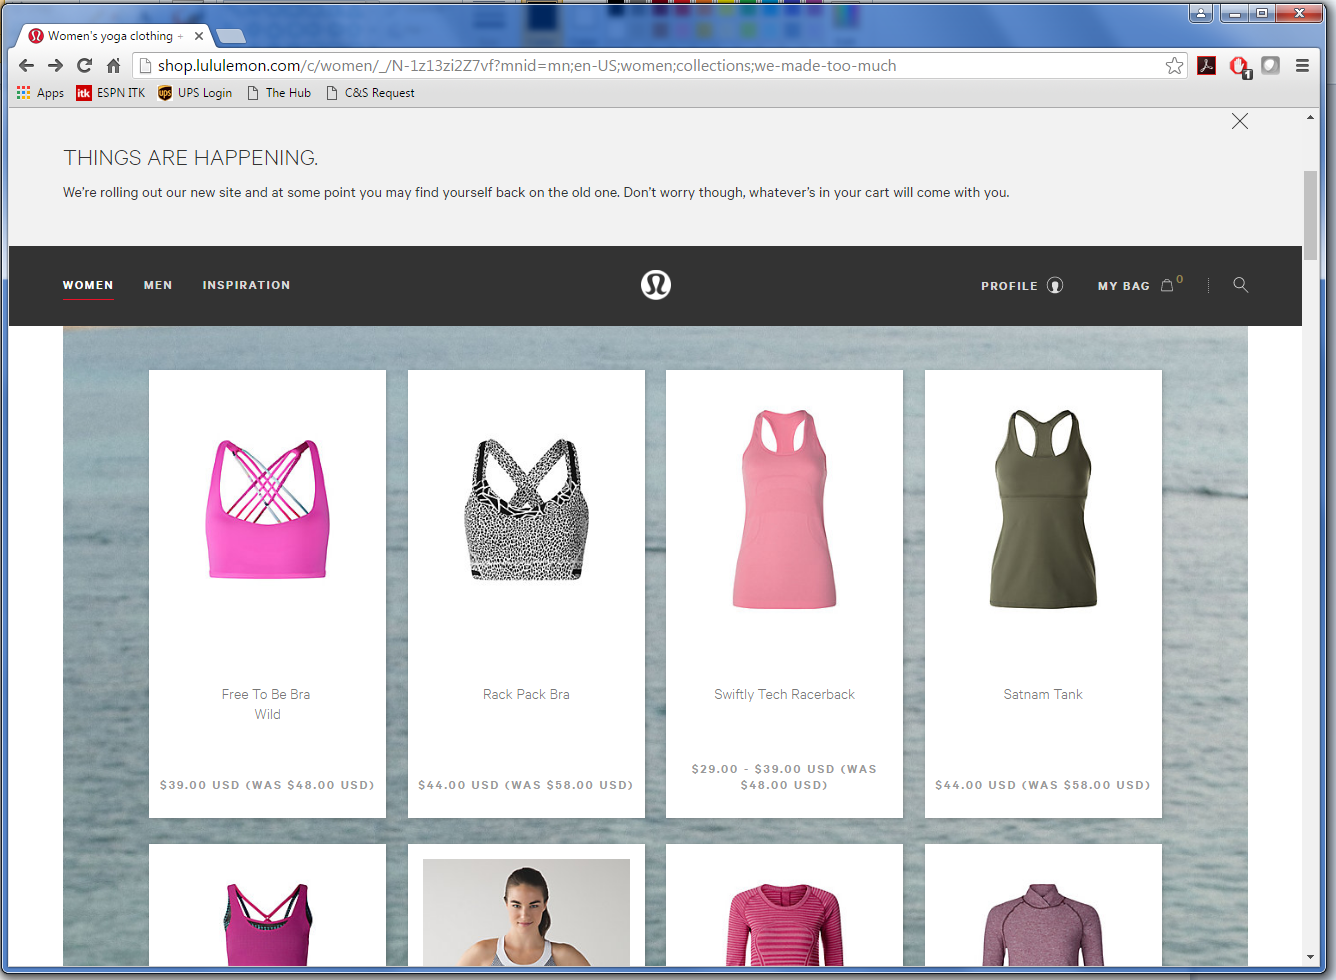This screenshot has height=980, width=1336.
Task: Bookmark this page with the star icon
Action: [x=1174, y=66]
